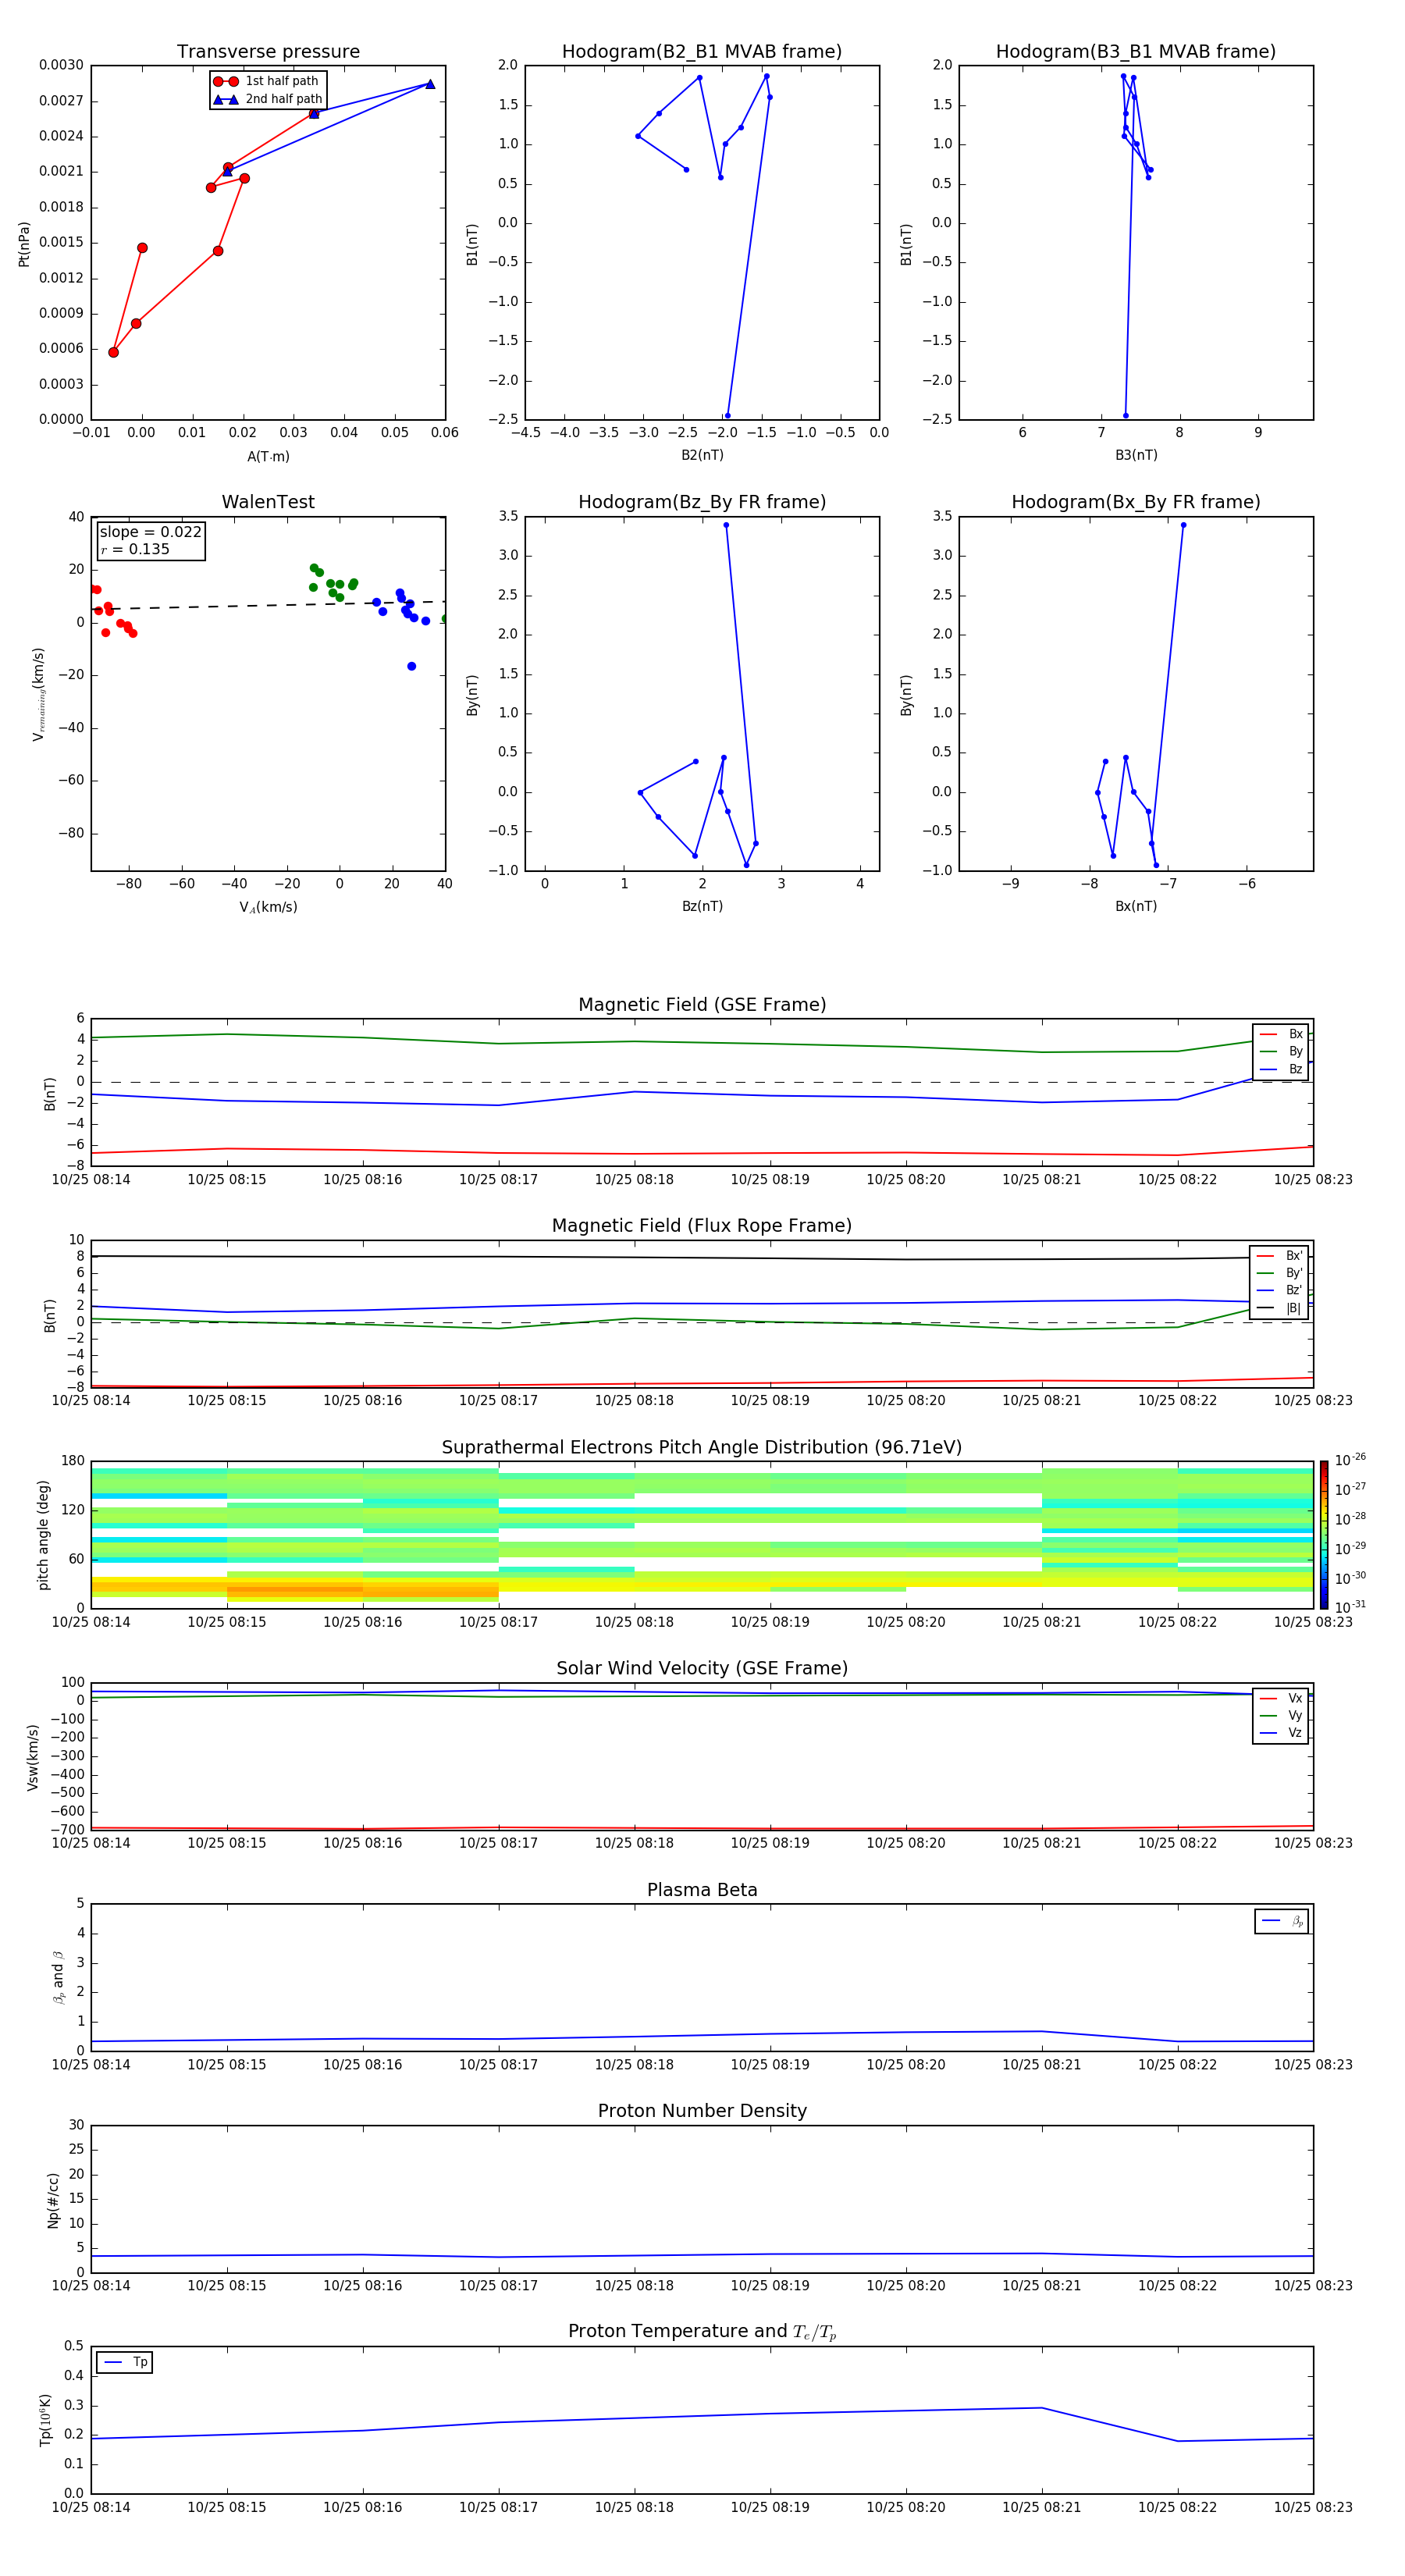Click the Vy legend entry
This screenshot has width=1405, height=2576.
click(x=1281, y=1715)
